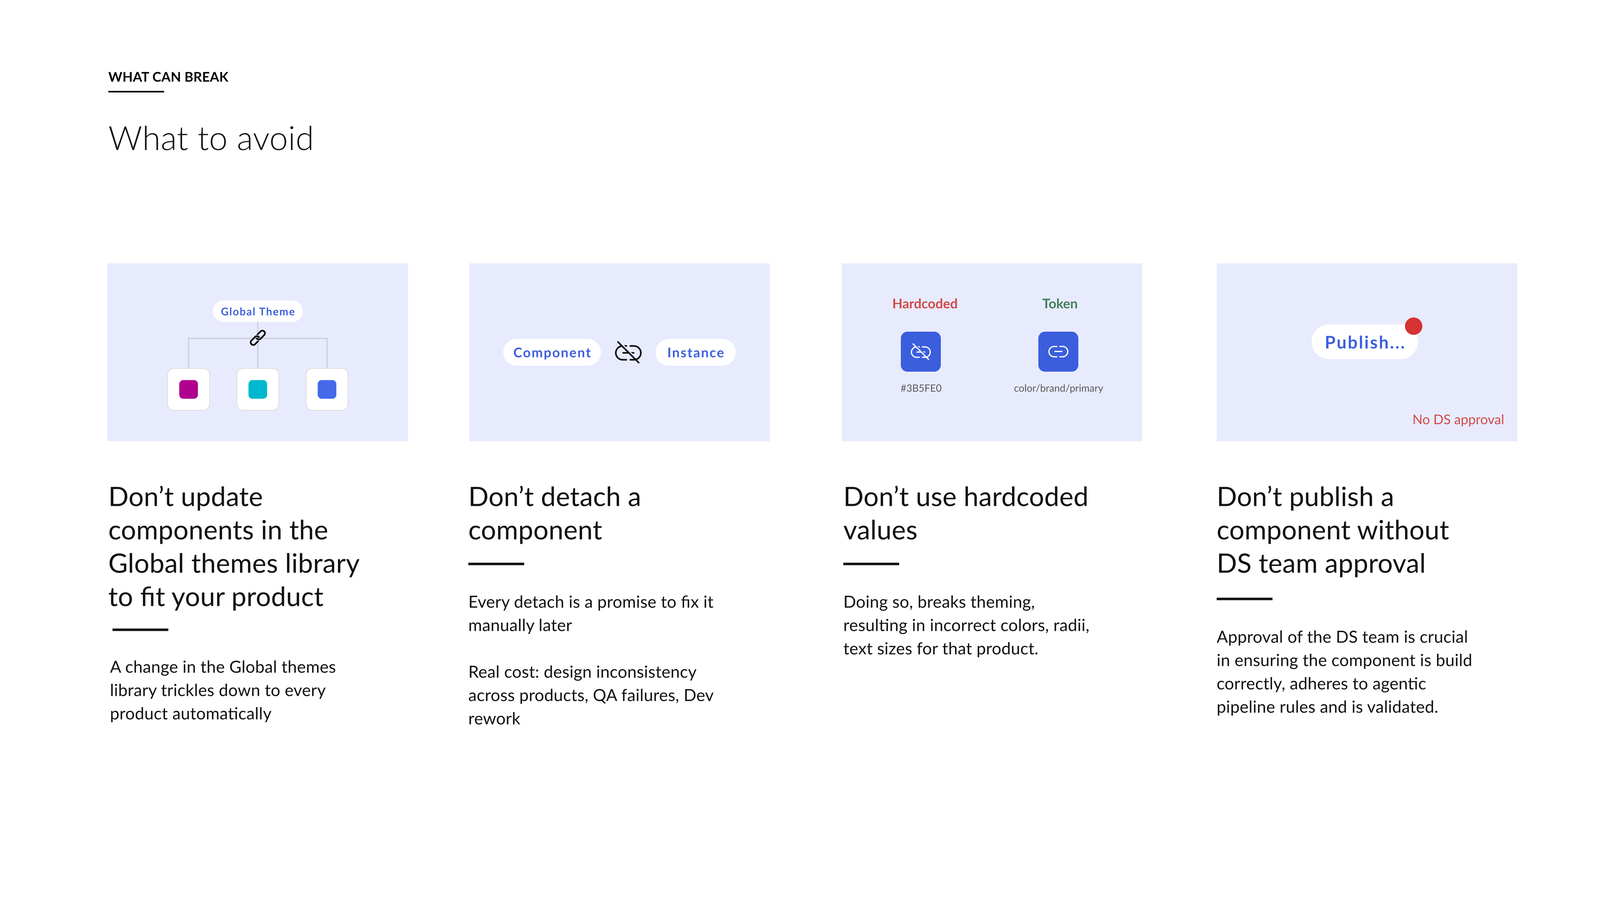This screenshot has height=900, width=1600.
Task: Pick the magenta theme swatch
Action: 188,389
